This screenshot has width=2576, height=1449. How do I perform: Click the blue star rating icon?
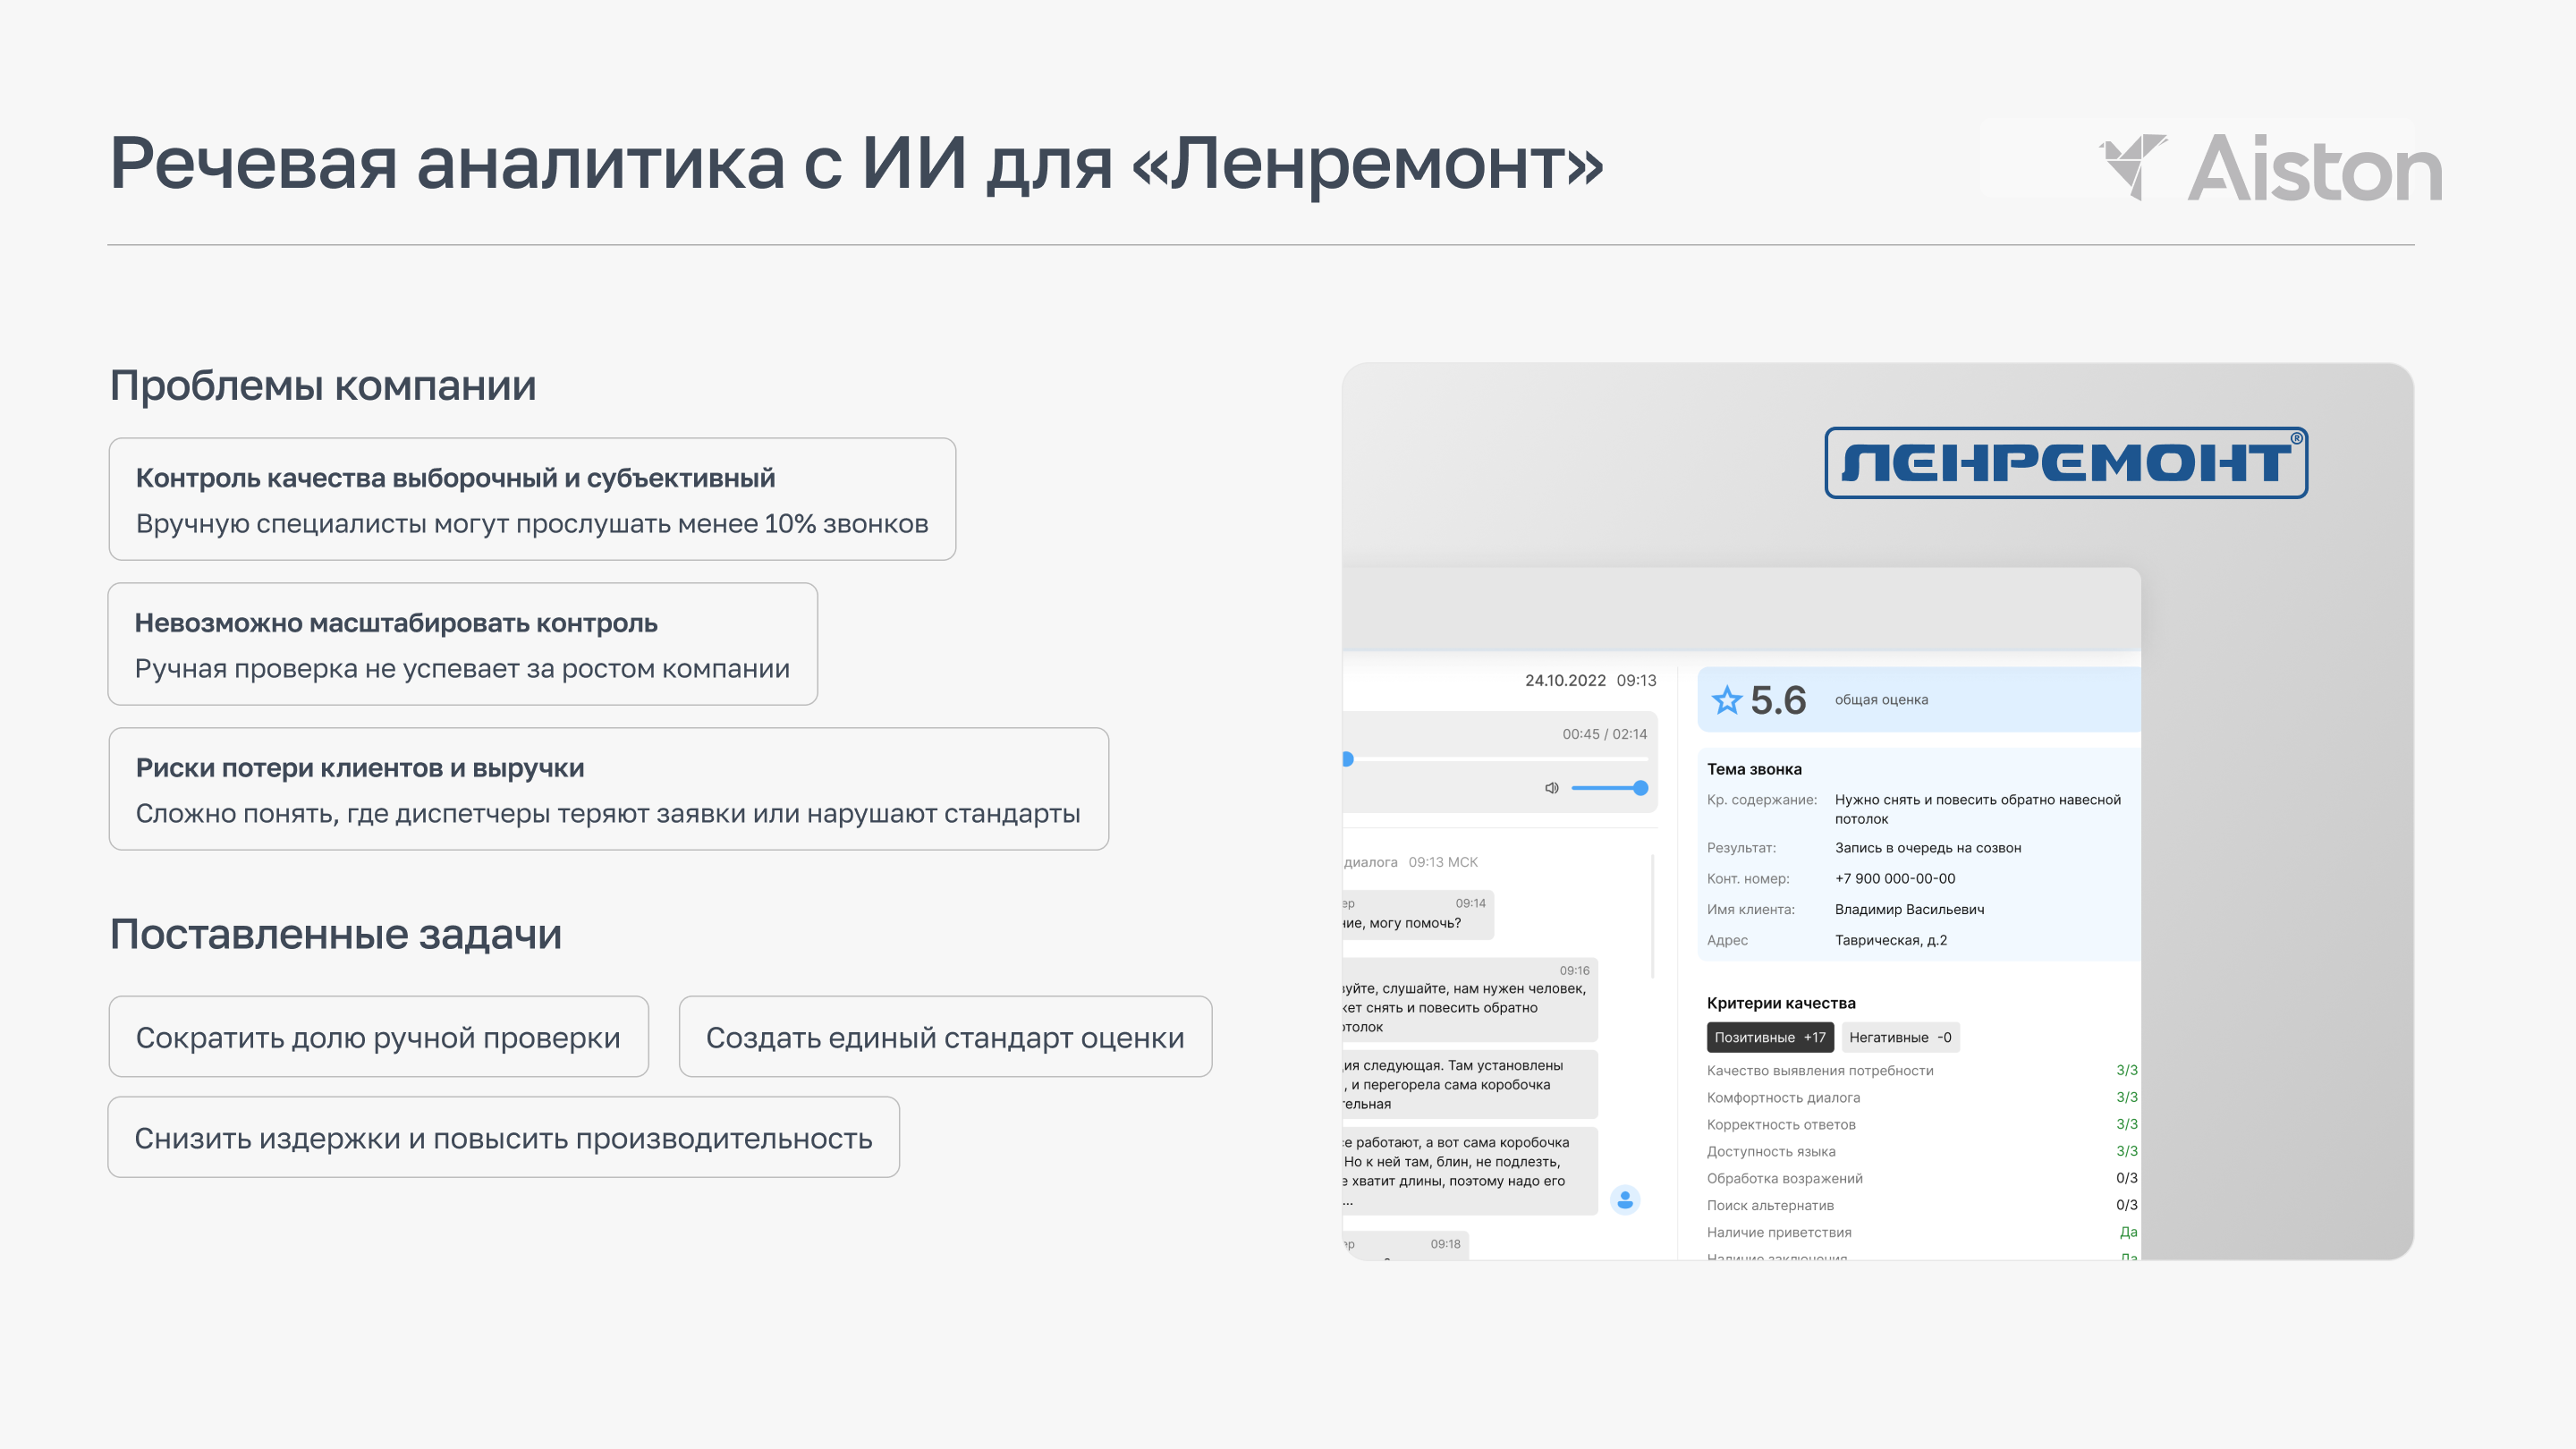tap(1728, 701)
